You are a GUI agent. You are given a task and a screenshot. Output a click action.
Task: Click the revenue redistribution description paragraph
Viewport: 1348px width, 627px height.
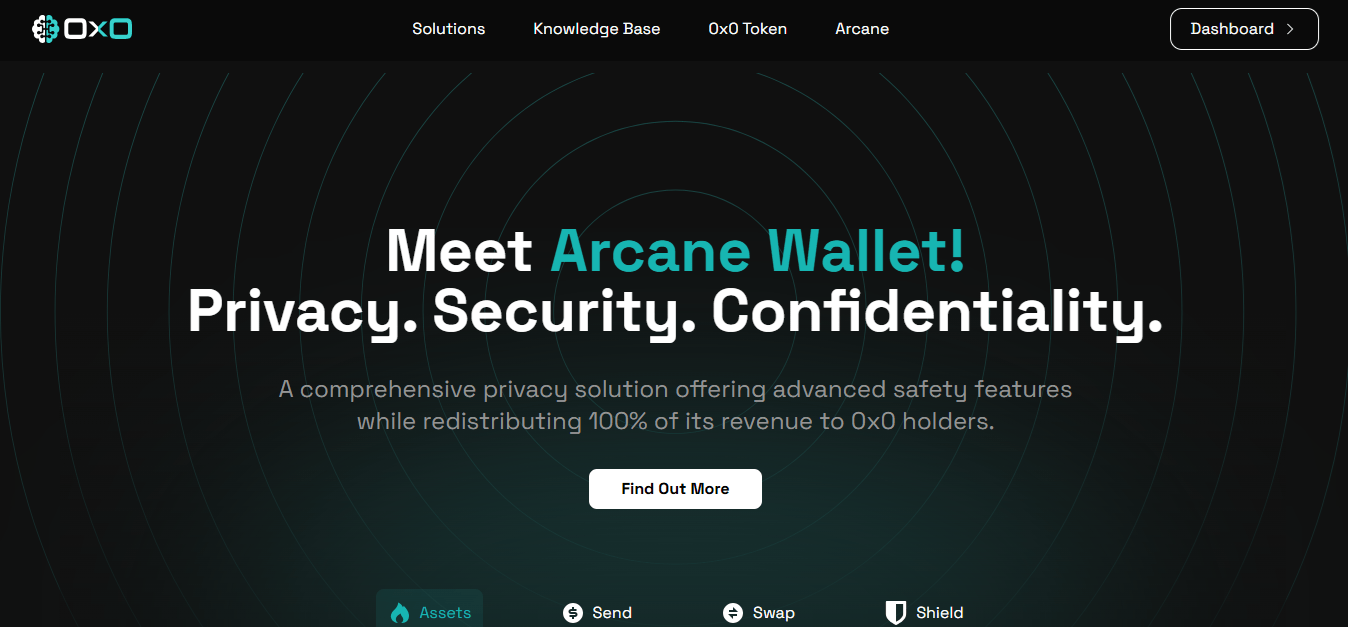tap(675, 405)
